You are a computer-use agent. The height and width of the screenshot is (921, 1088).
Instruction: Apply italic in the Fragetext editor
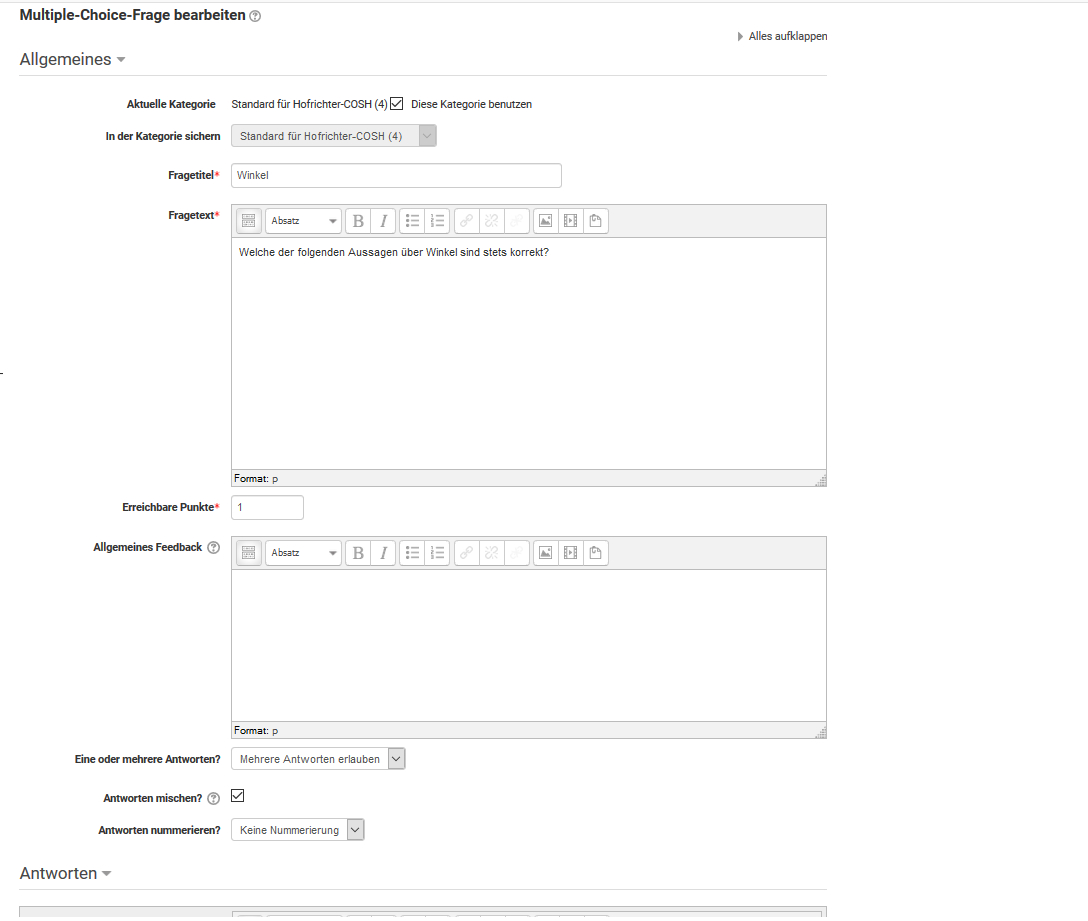[x=383, y=221]
